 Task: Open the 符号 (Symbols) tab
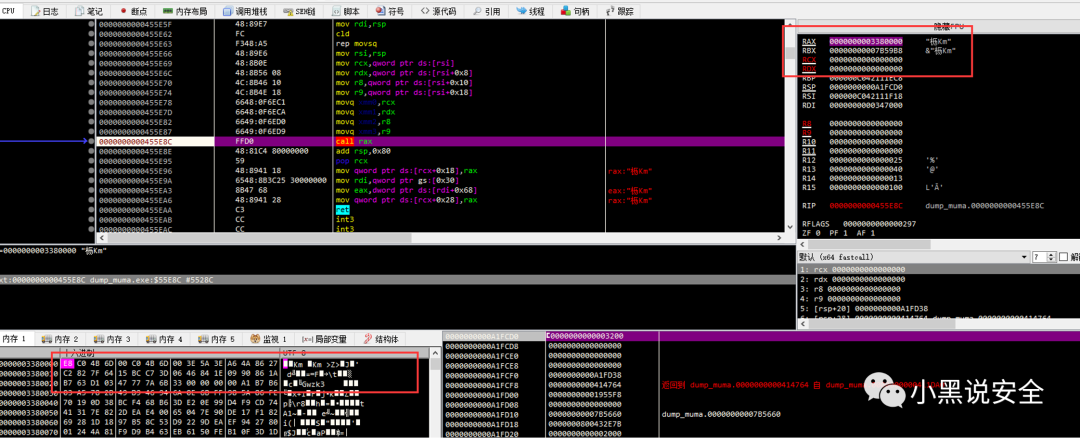coord(391,12)
